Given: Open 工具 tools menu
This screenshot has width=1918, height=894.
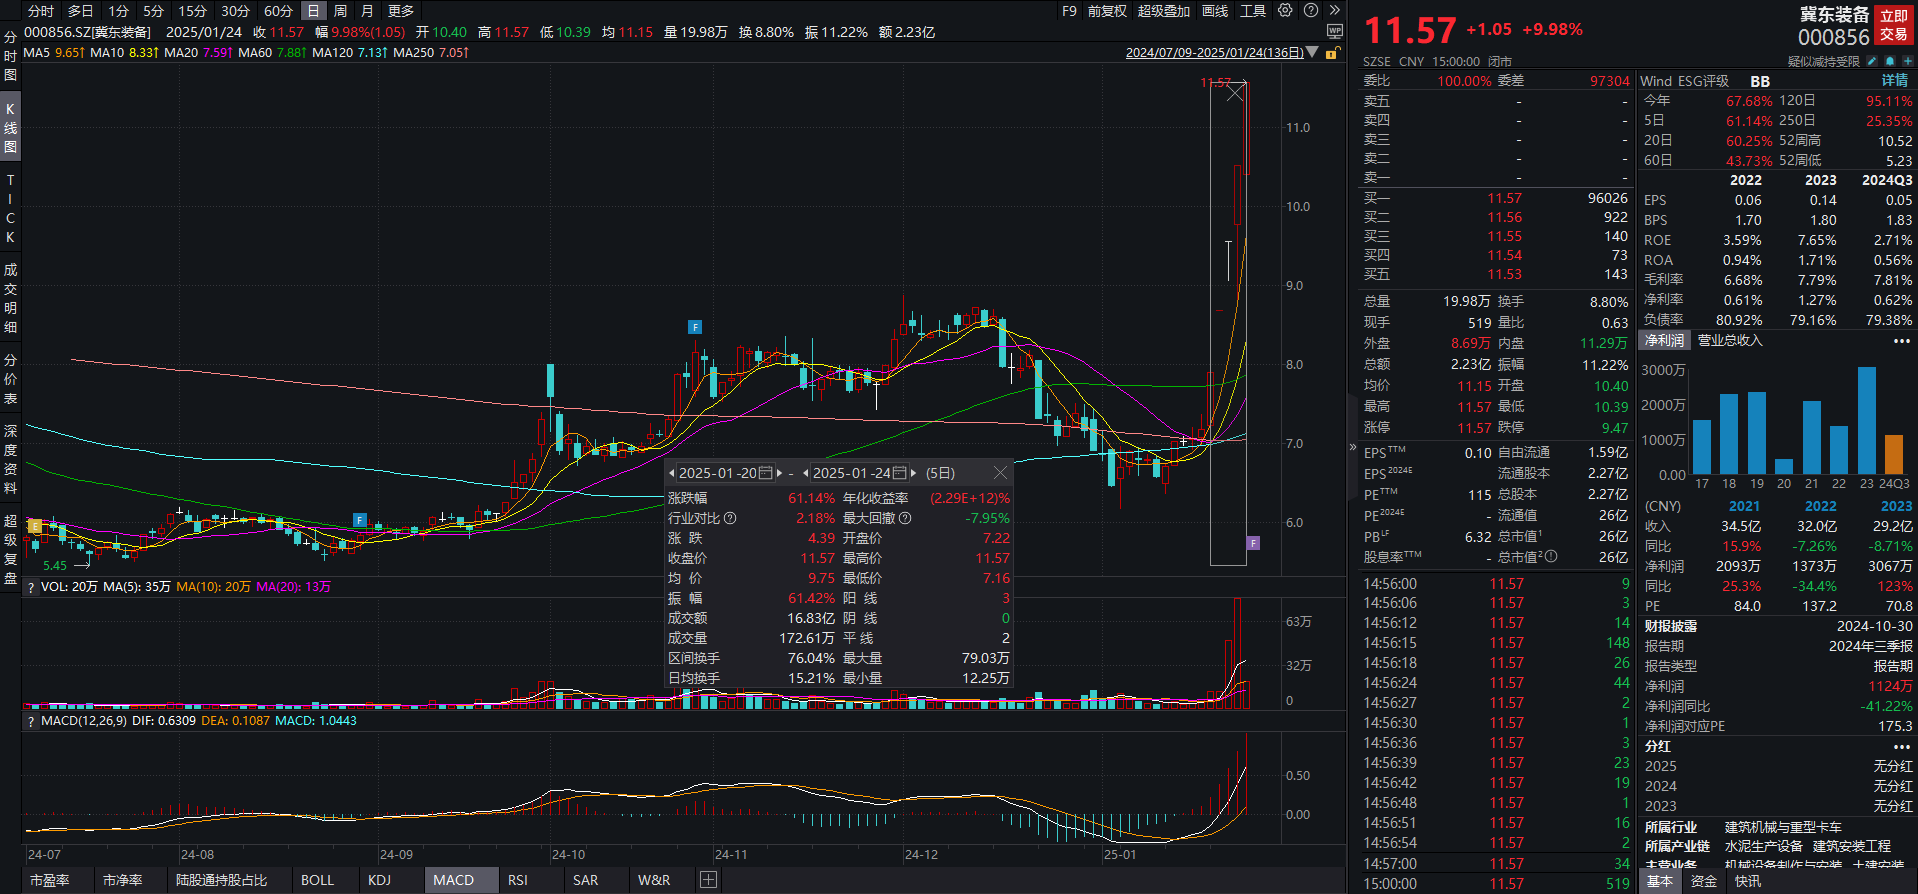Looking at the screenshot, I should pos(1253,11).
